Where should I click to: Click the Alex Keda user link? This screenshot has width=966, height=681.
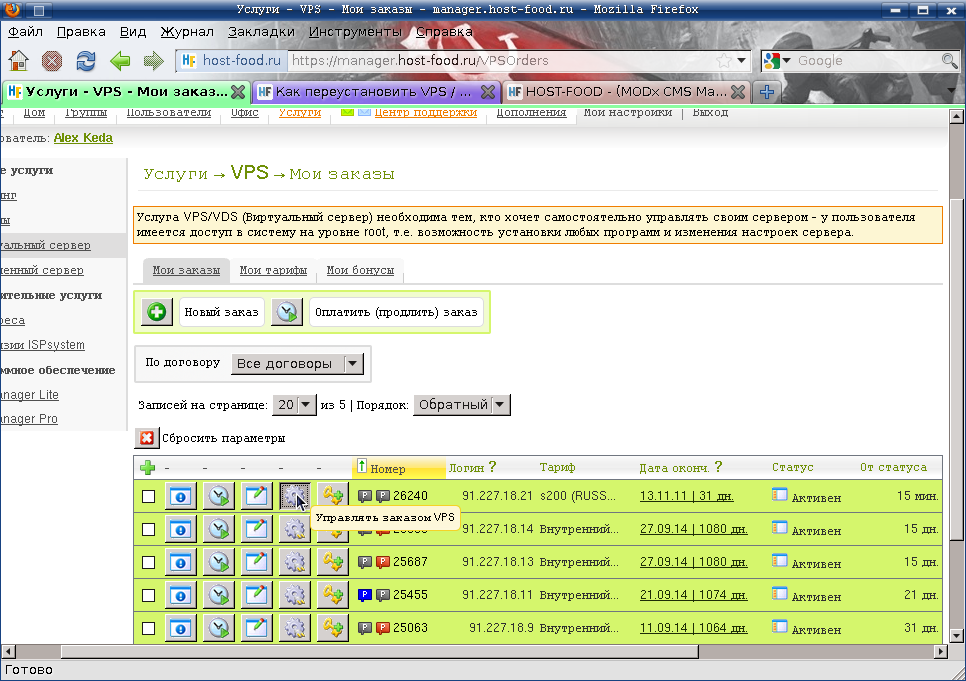point(83,138)
